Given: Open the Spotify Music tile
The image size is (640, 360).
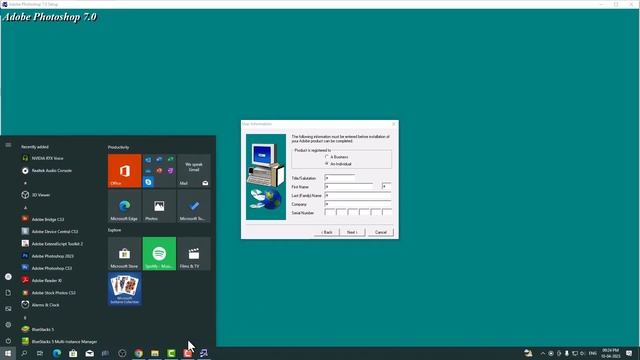Looking at the screenshot, I should coord(159,253).
